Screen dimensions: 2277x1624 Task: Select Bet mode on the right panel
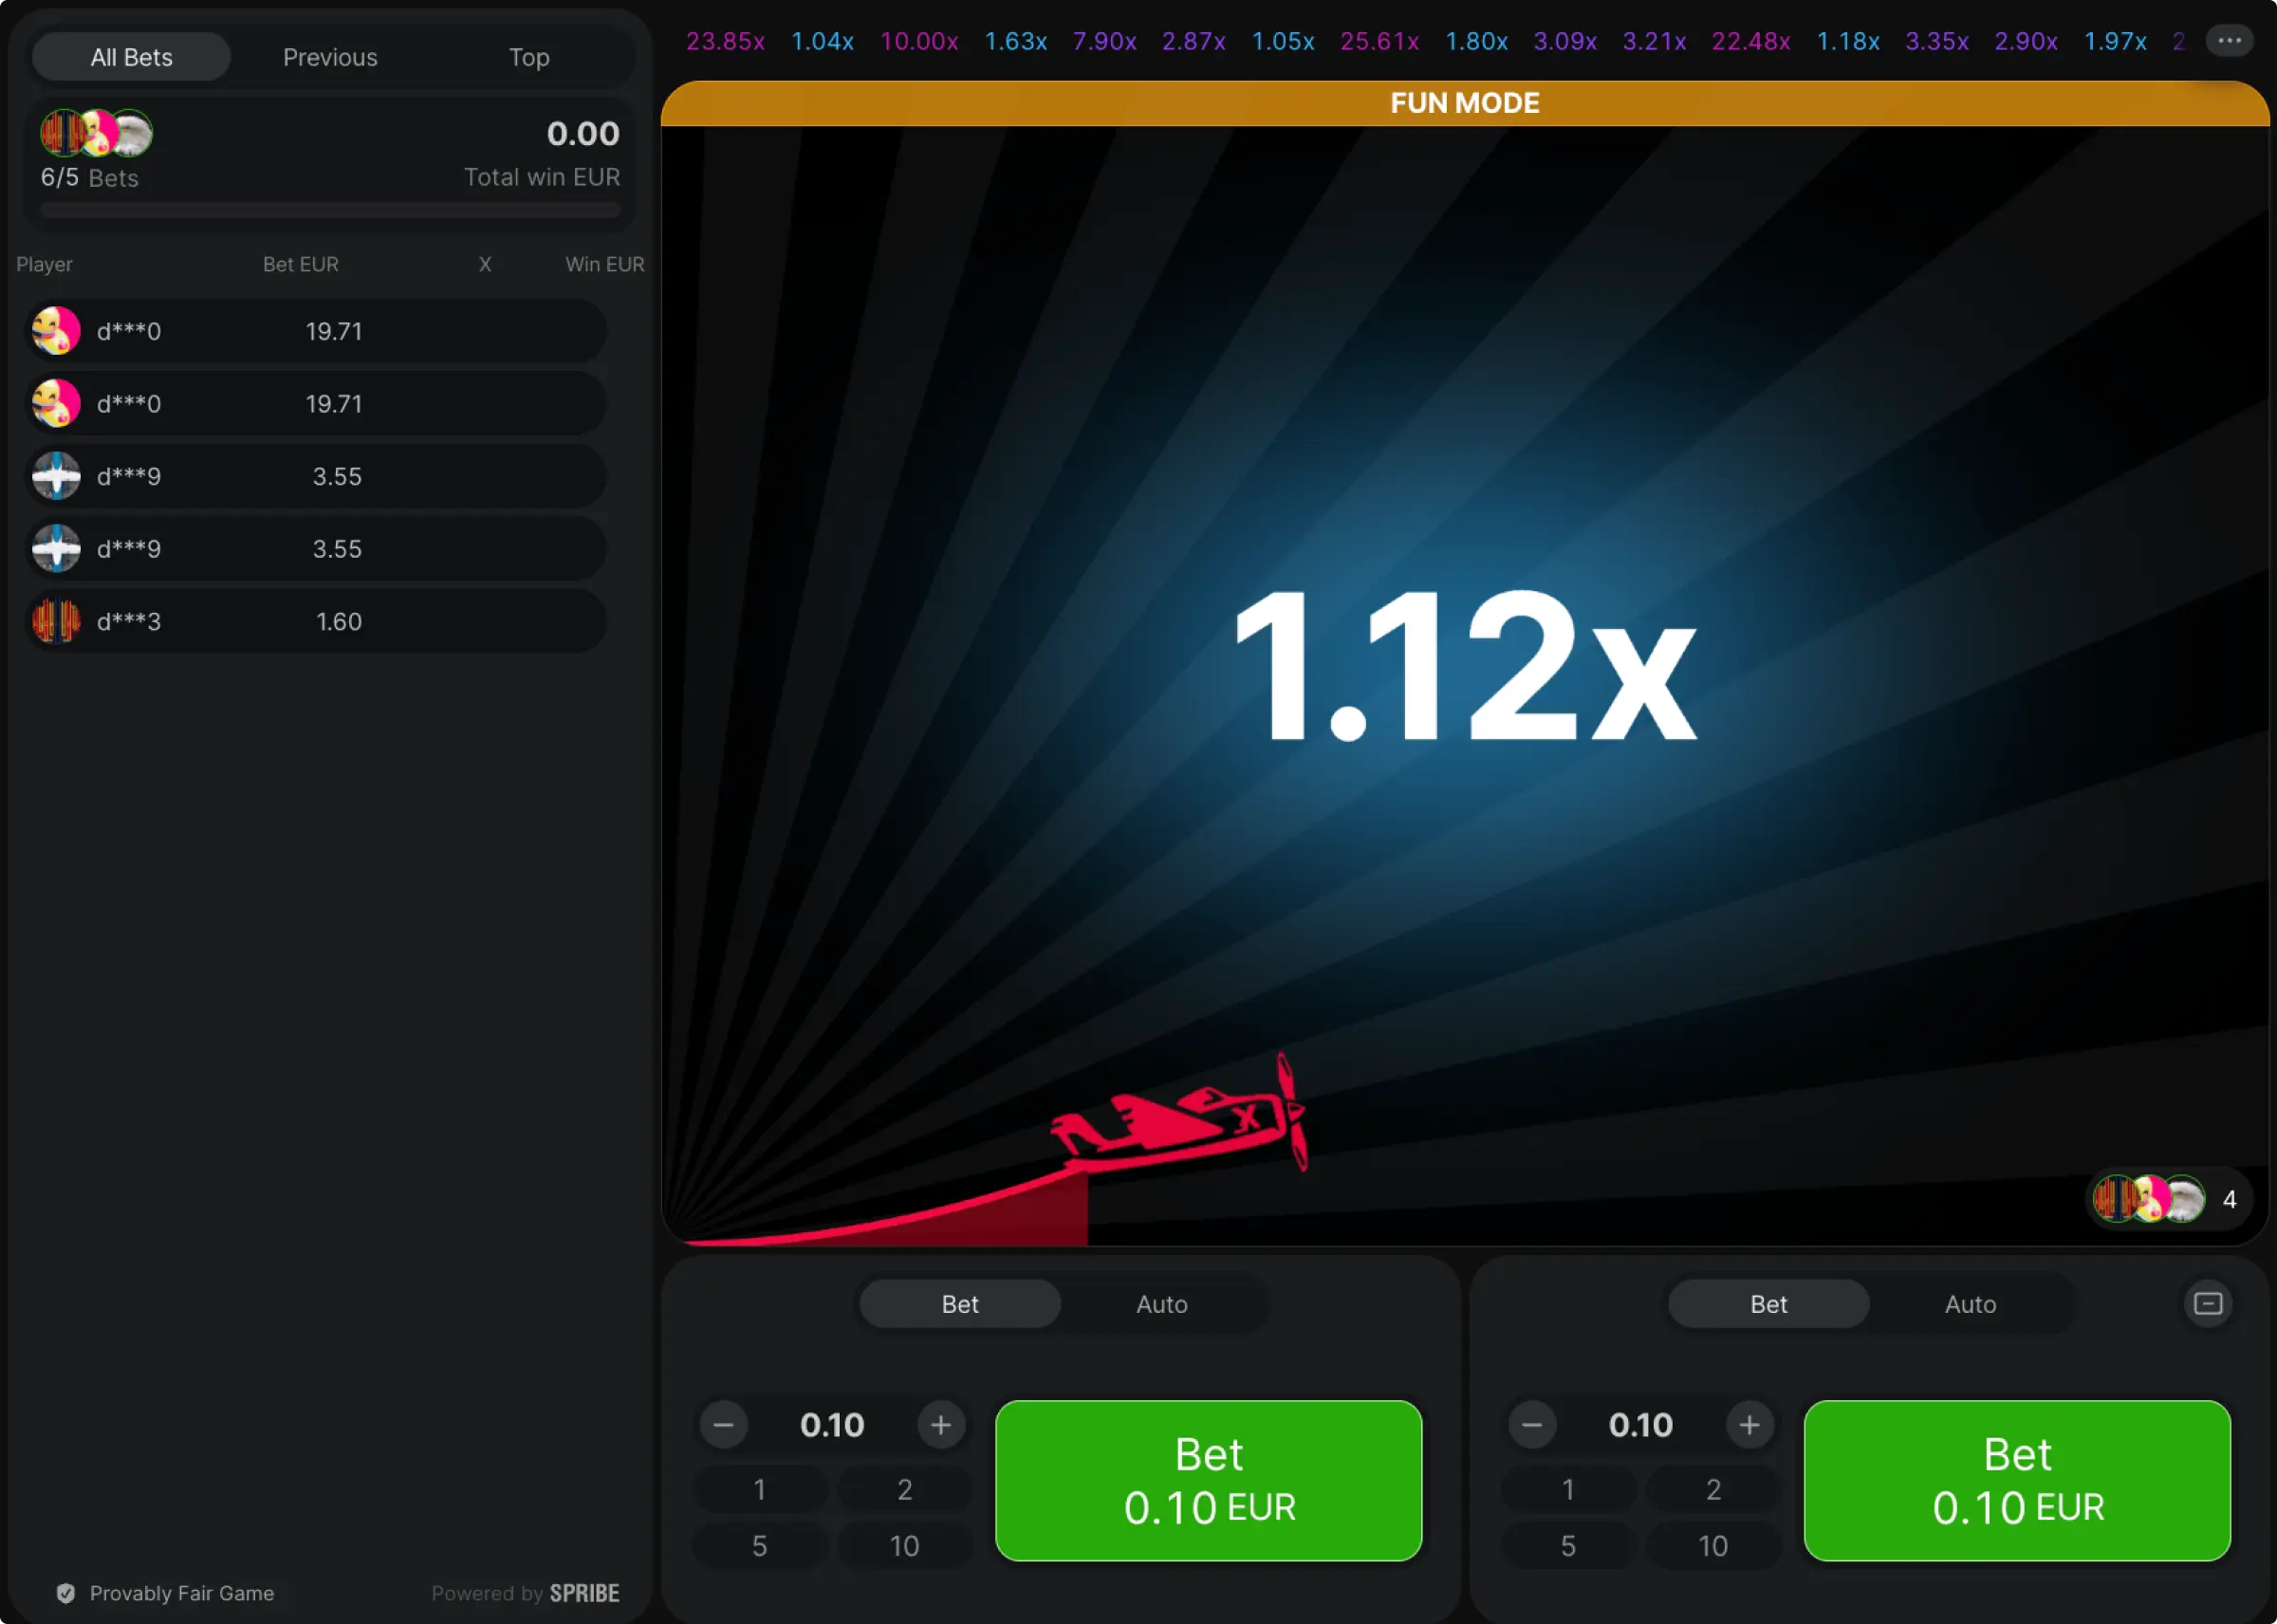[x=1768, y=1303]
